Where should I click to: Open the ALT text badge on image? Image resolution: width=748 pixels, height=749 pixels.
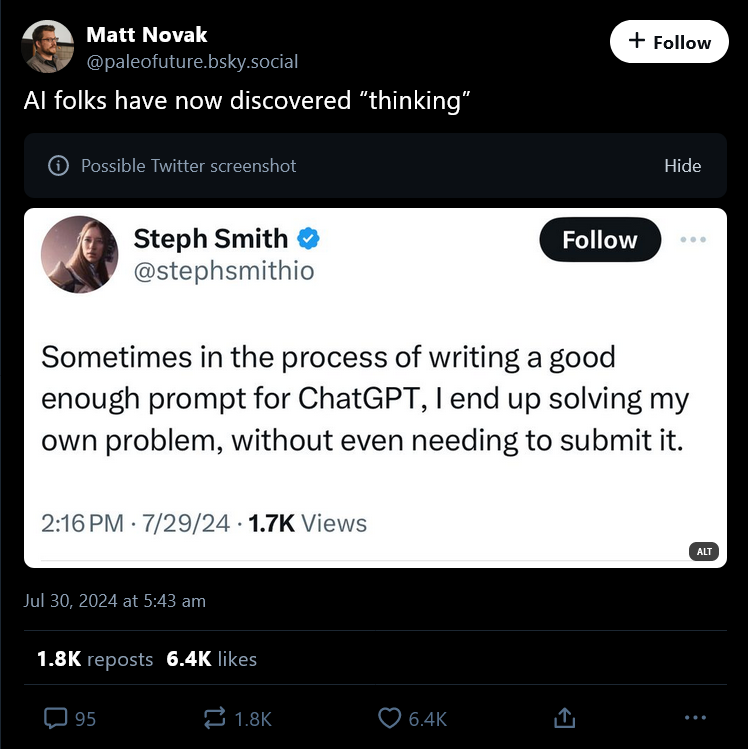pos(704,551)
